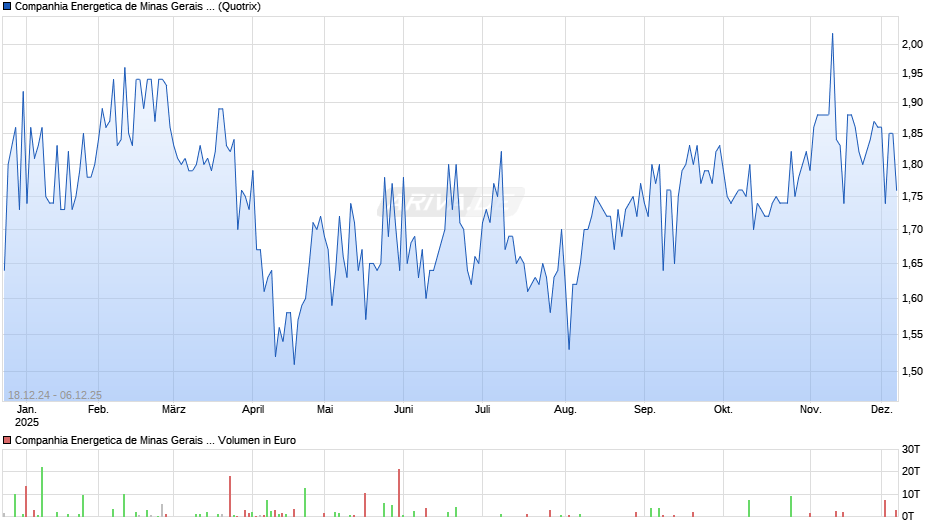The height and width of the screenshot is (526, 940).
Task: Click the 1,50 price axis value
Action: [912, 372]
